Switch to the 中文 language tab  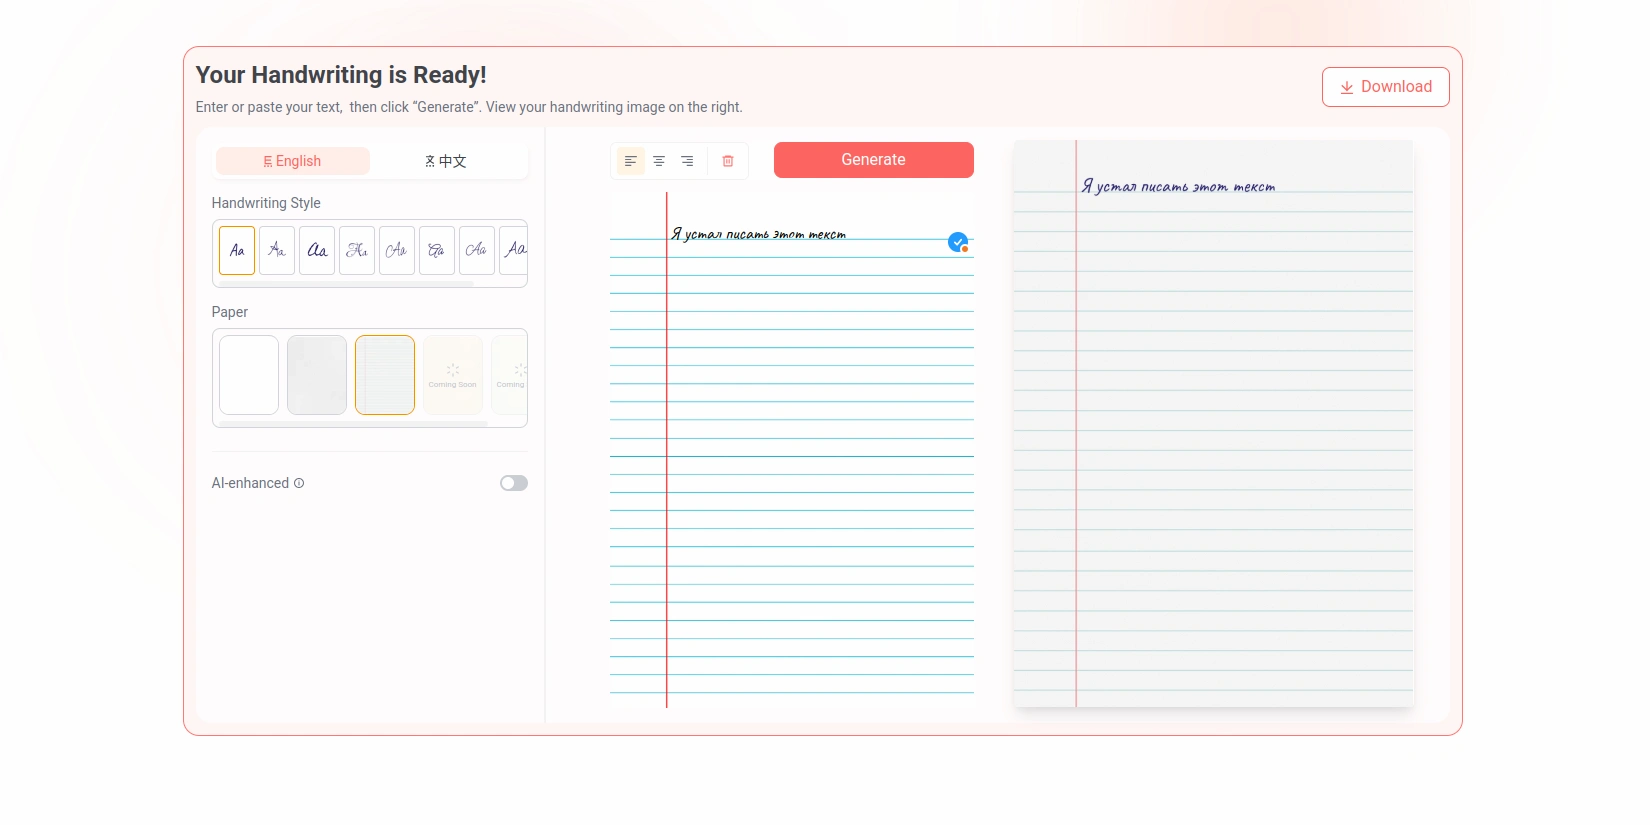(x=446, y=161)
